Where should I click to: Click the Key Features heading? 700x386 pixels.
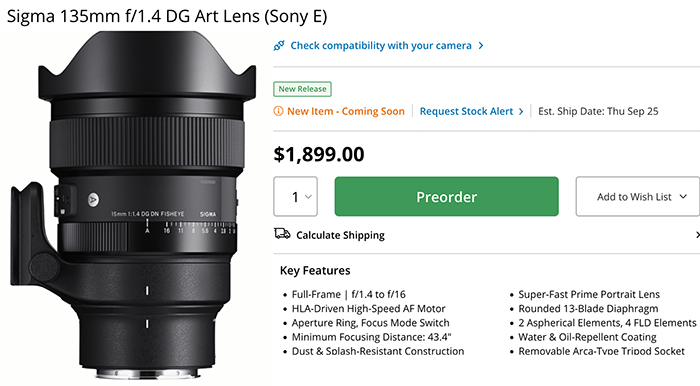(x=315, y=270)
